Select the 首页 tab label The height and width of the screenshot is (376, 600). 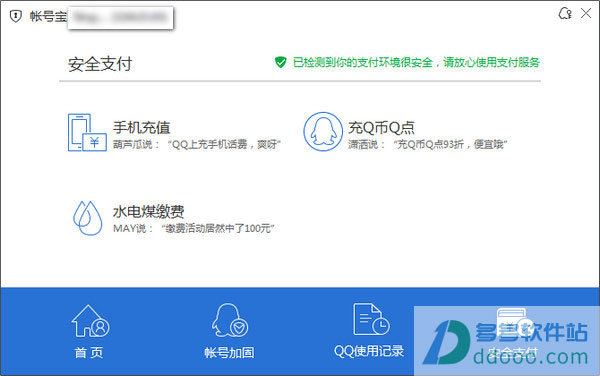[x=89, y=352]
